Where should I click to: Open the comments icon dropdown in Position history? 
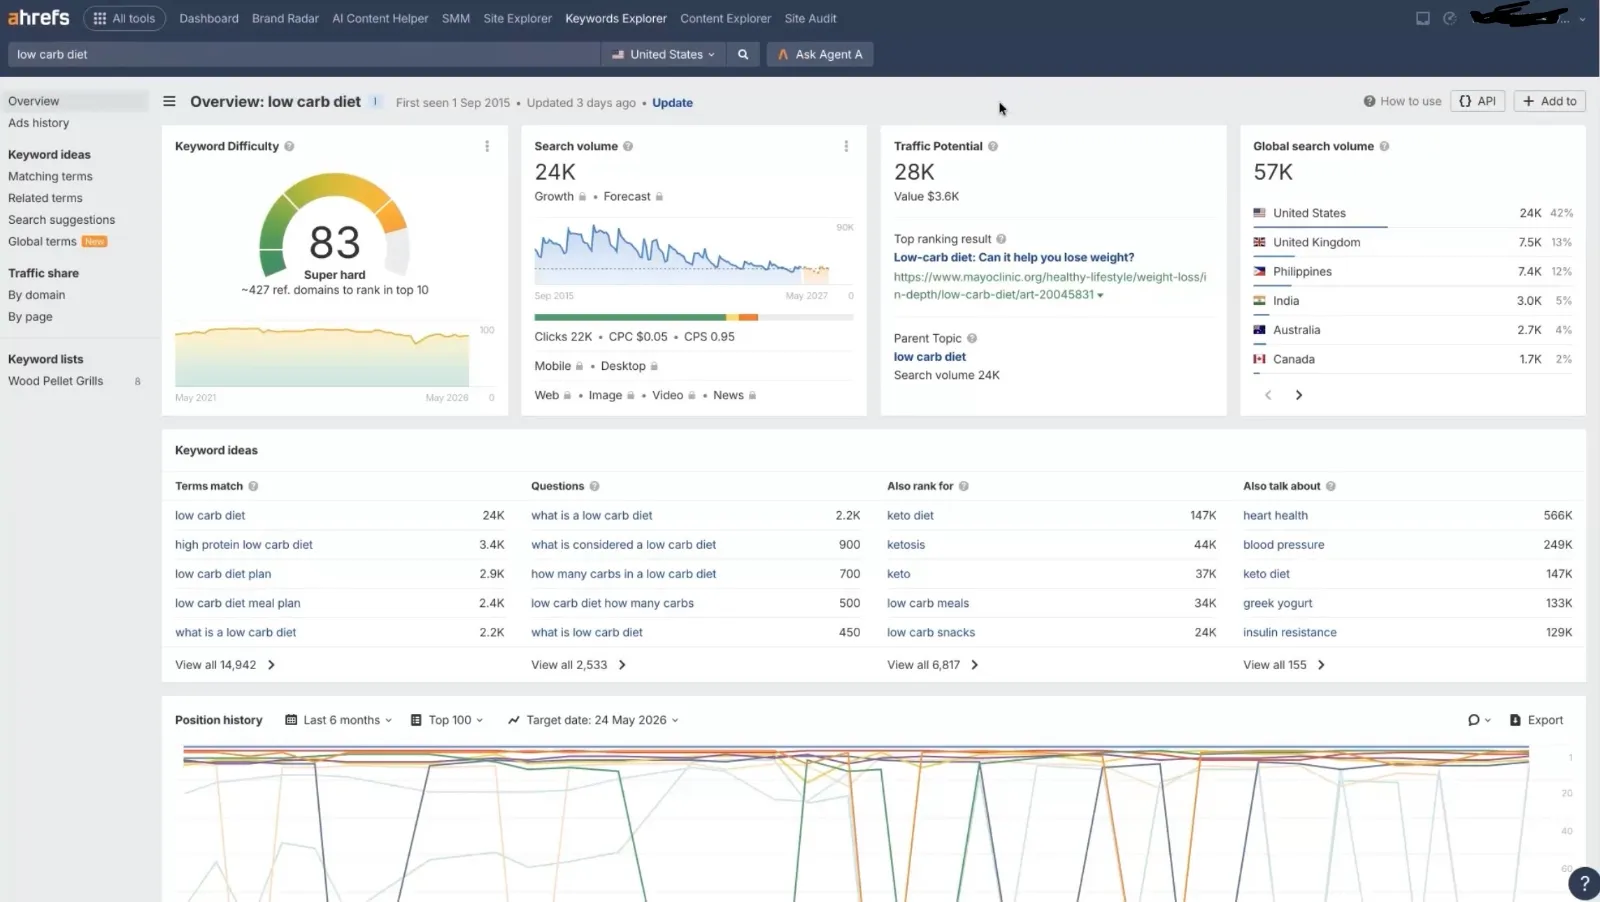tap(1479, 720)
